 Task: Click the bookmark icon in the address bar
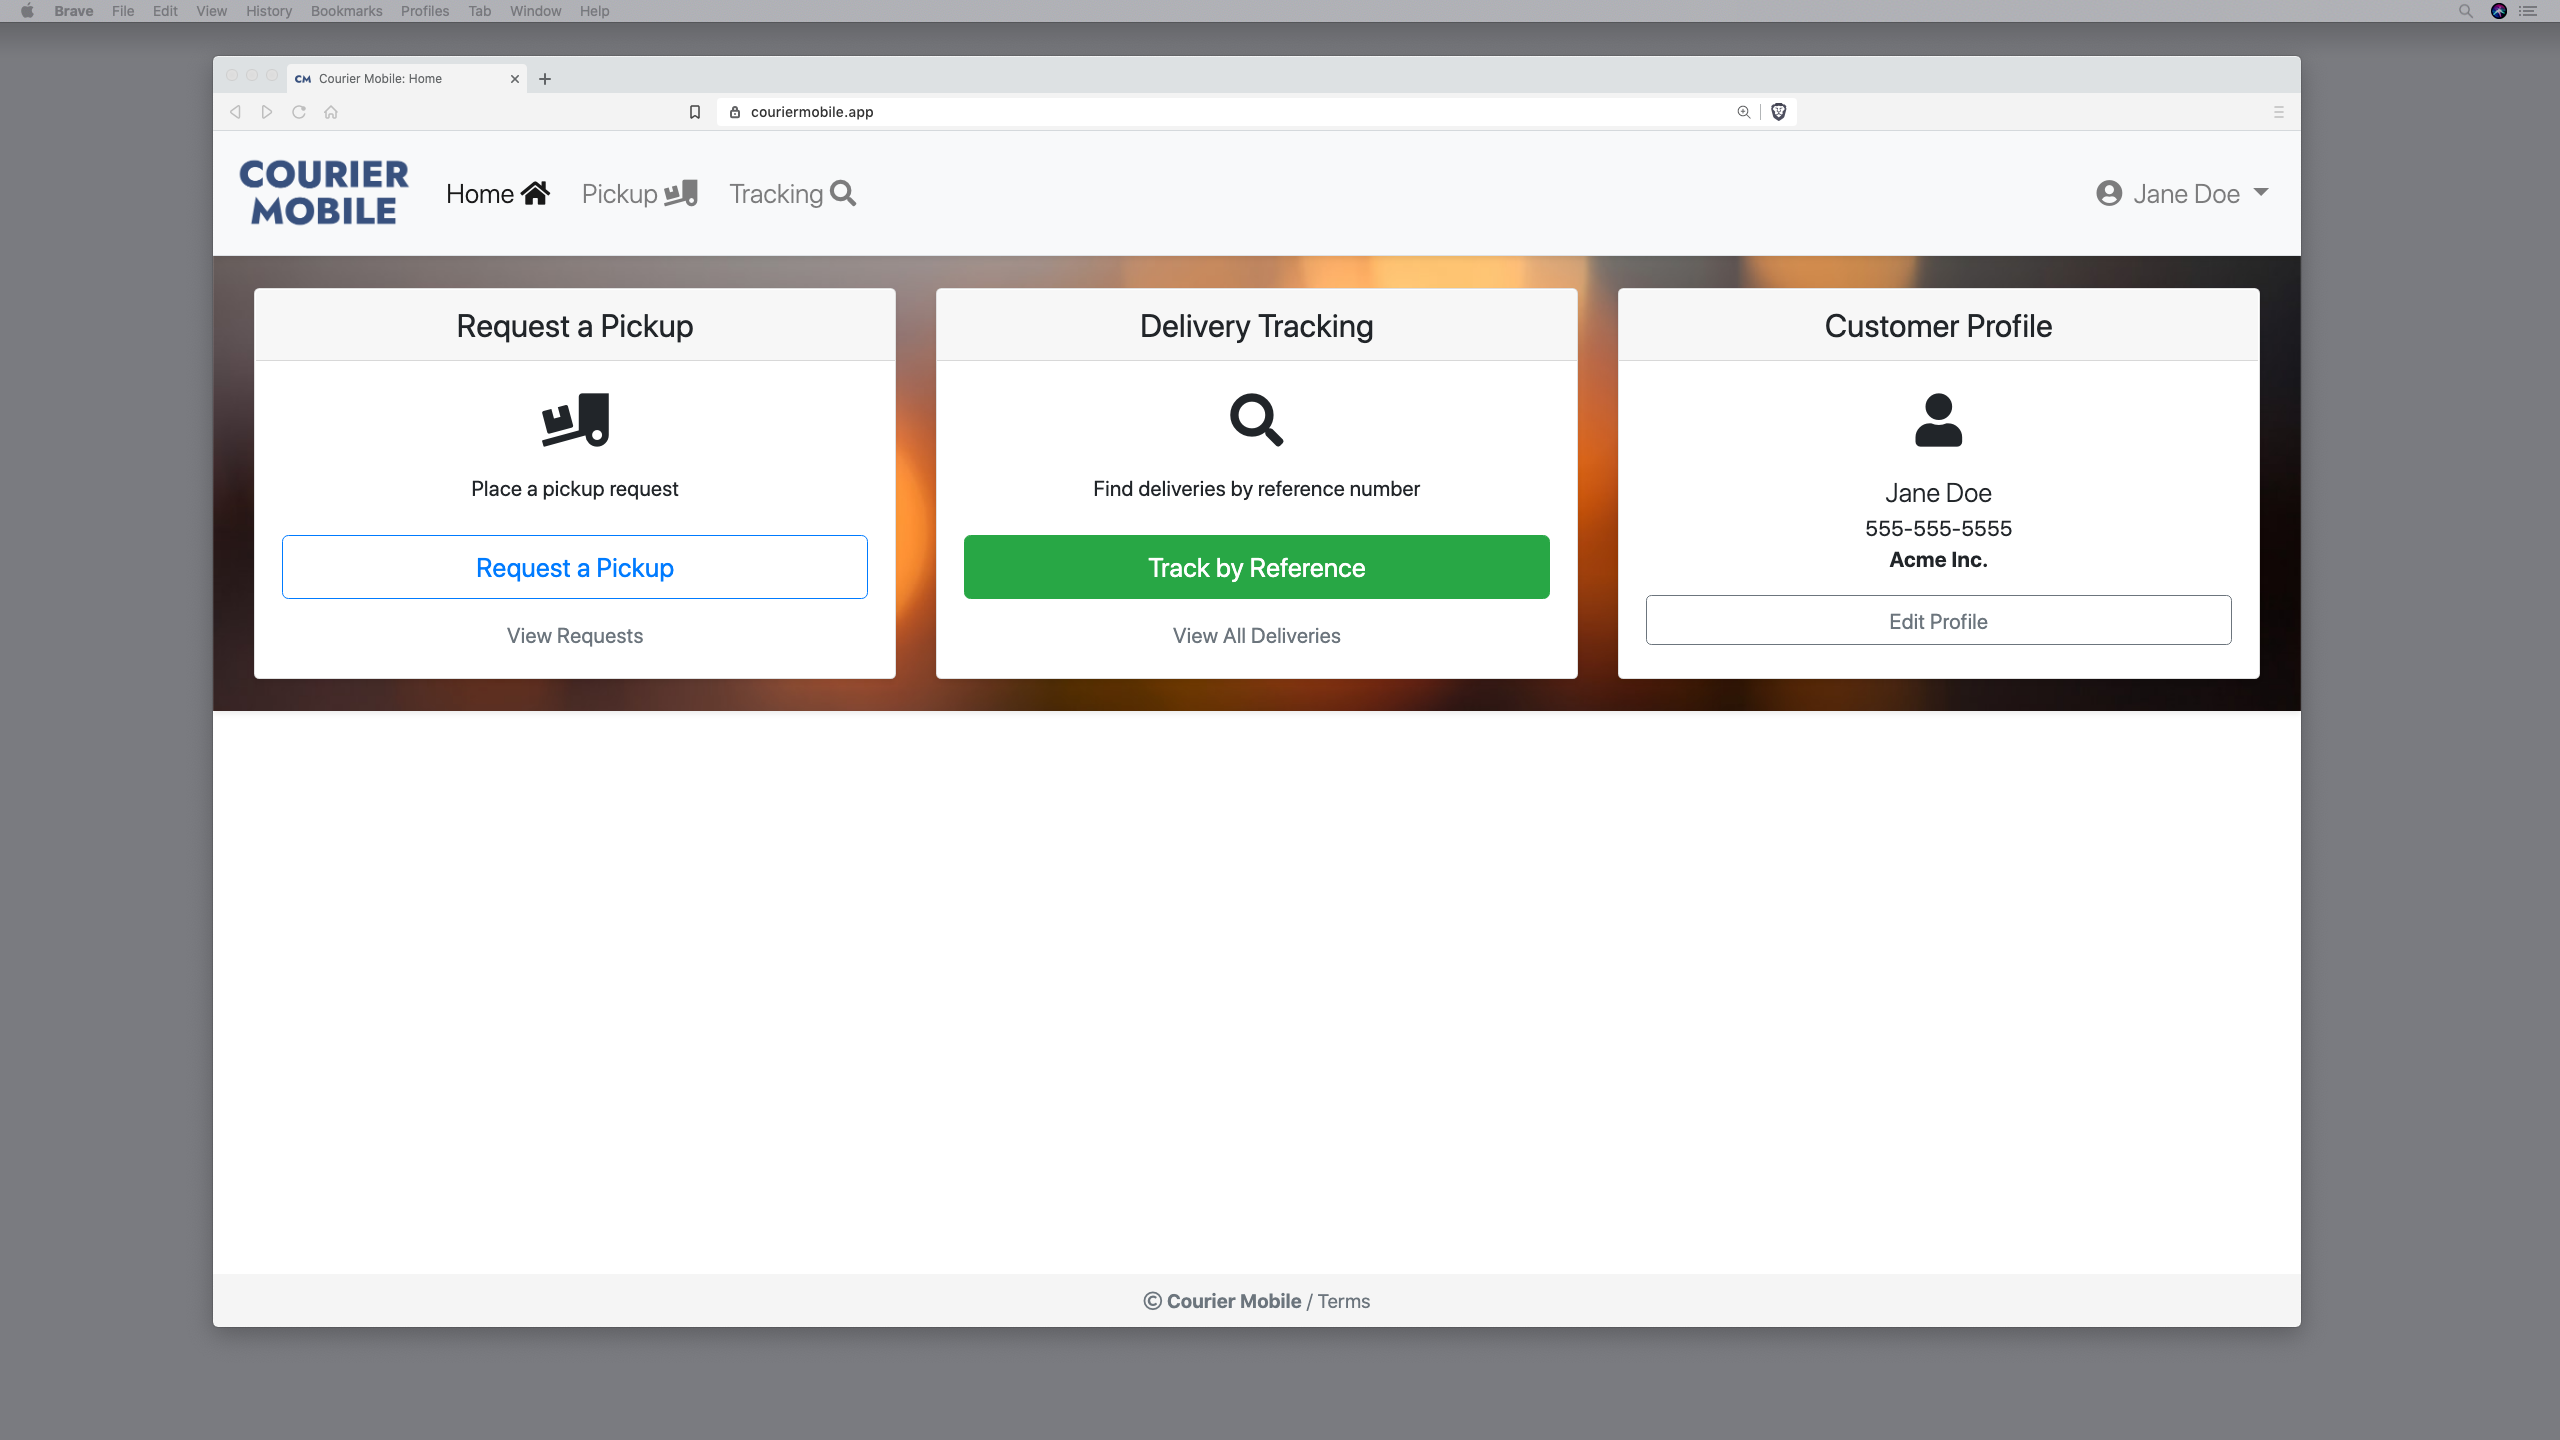pyautogui.click(x=694, y=112)
